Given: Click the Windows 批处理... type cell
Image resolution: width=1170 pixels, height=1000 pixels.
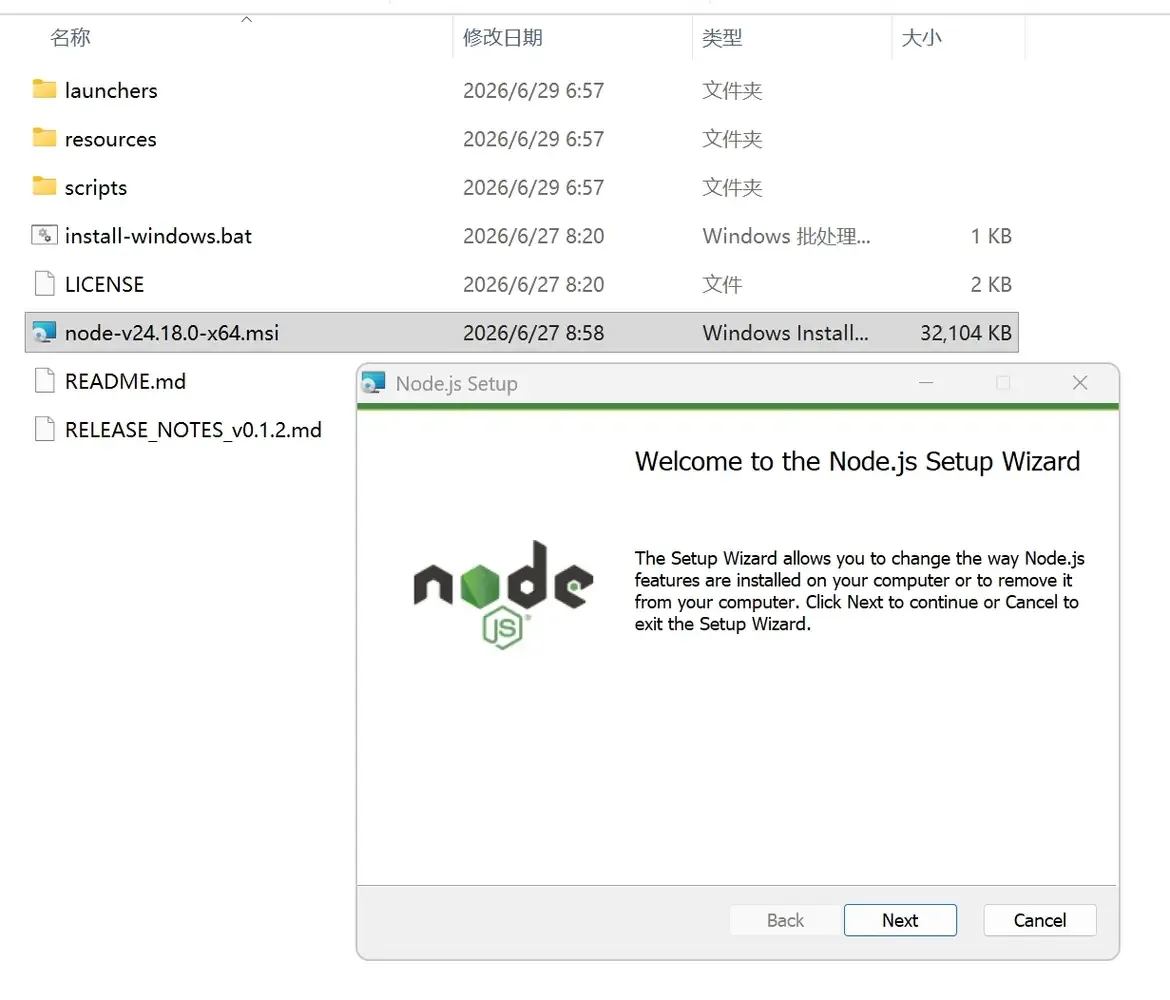Looking at the screenshot, I should click(786, 236).
